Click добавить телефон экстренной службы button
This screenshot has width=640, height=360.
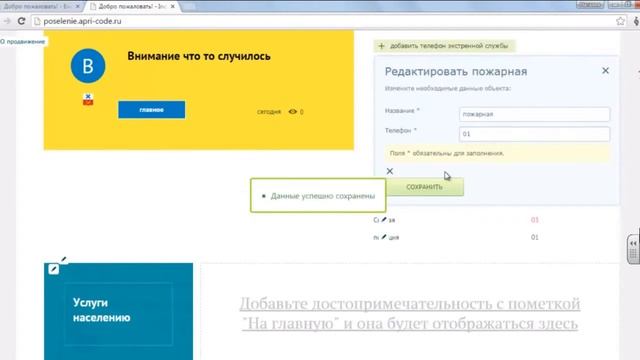(x=444, y=46)
